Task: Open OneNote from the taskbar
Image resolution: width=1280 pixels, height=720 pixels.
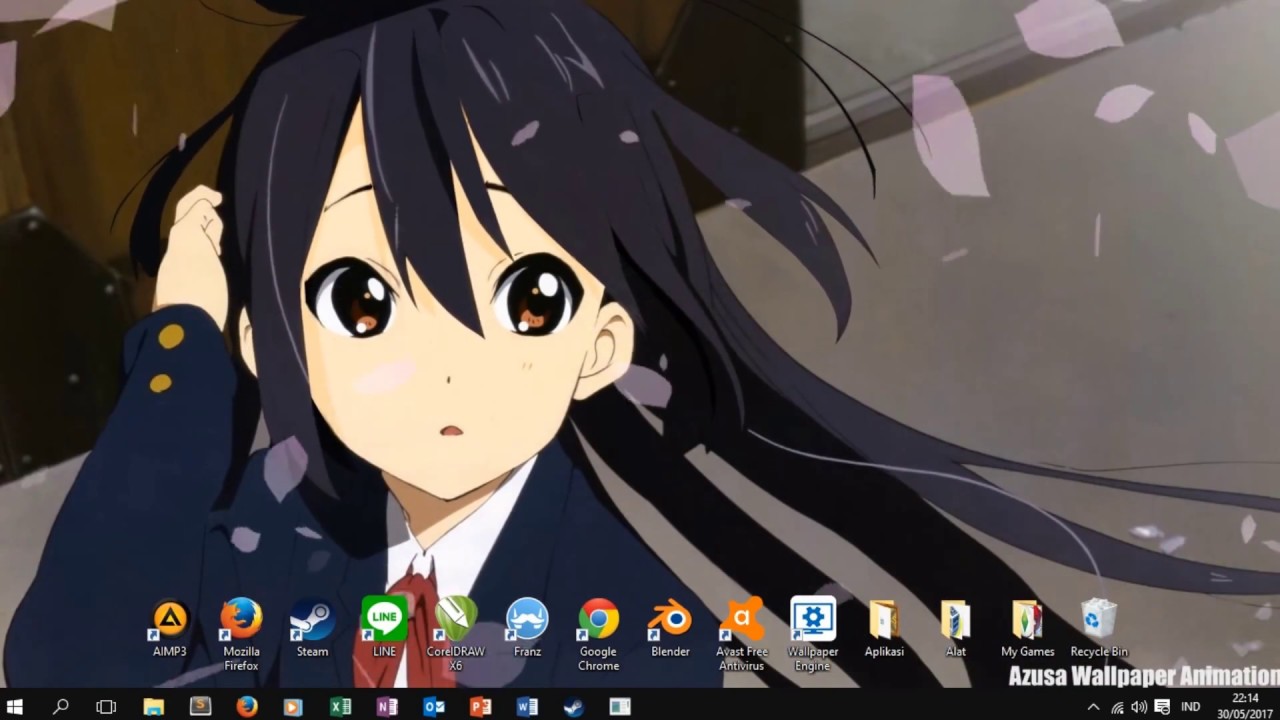Action: point(387,706)
